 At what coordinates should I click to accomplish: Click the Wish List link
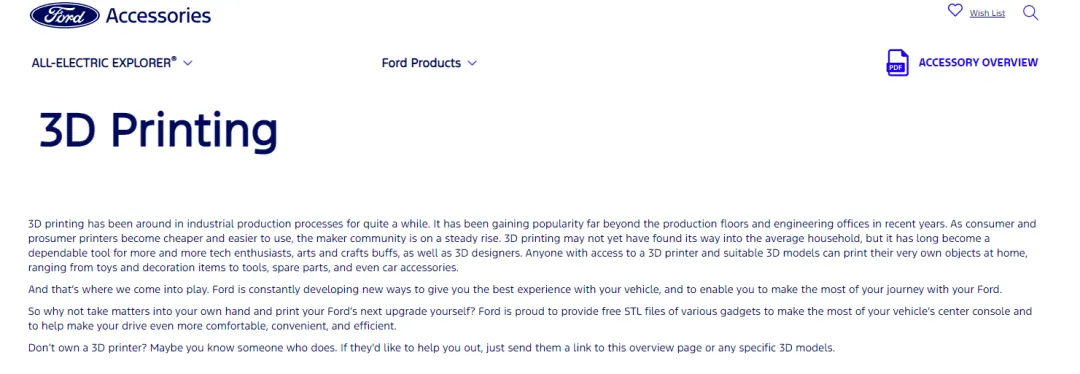[987, 13]
